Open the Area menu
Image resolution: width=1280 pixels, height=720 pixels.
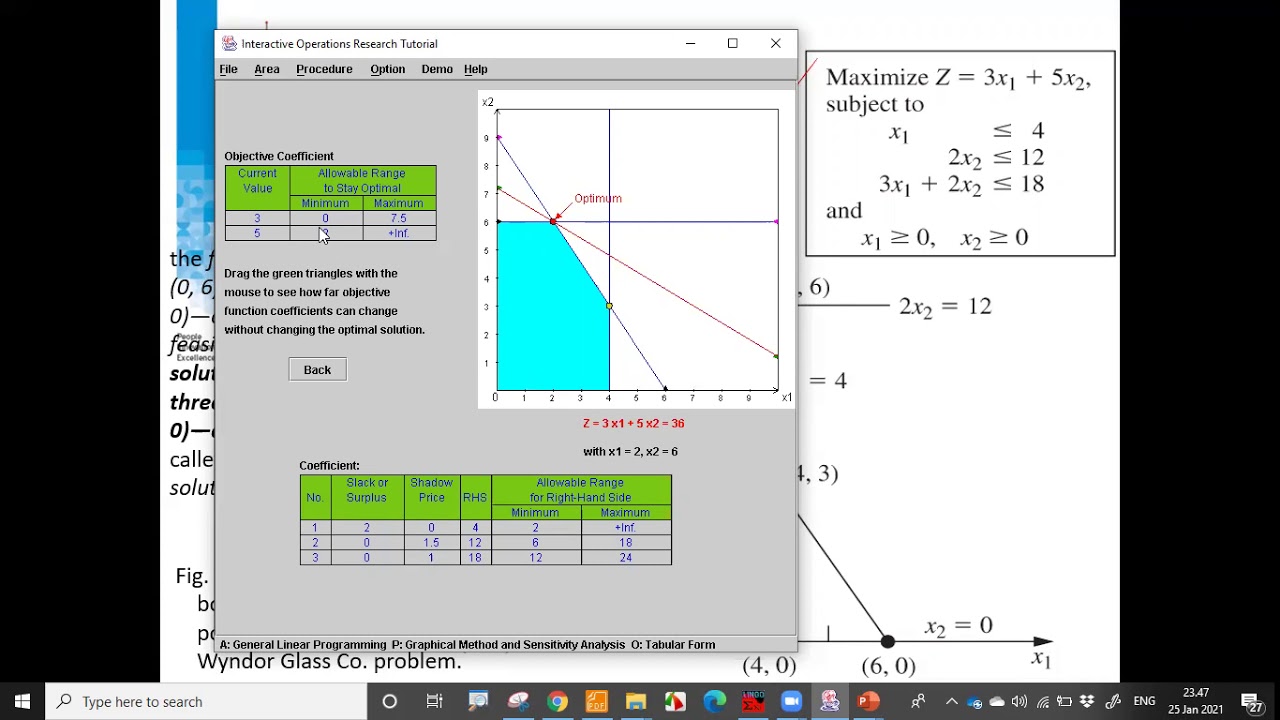coord(266,69)
